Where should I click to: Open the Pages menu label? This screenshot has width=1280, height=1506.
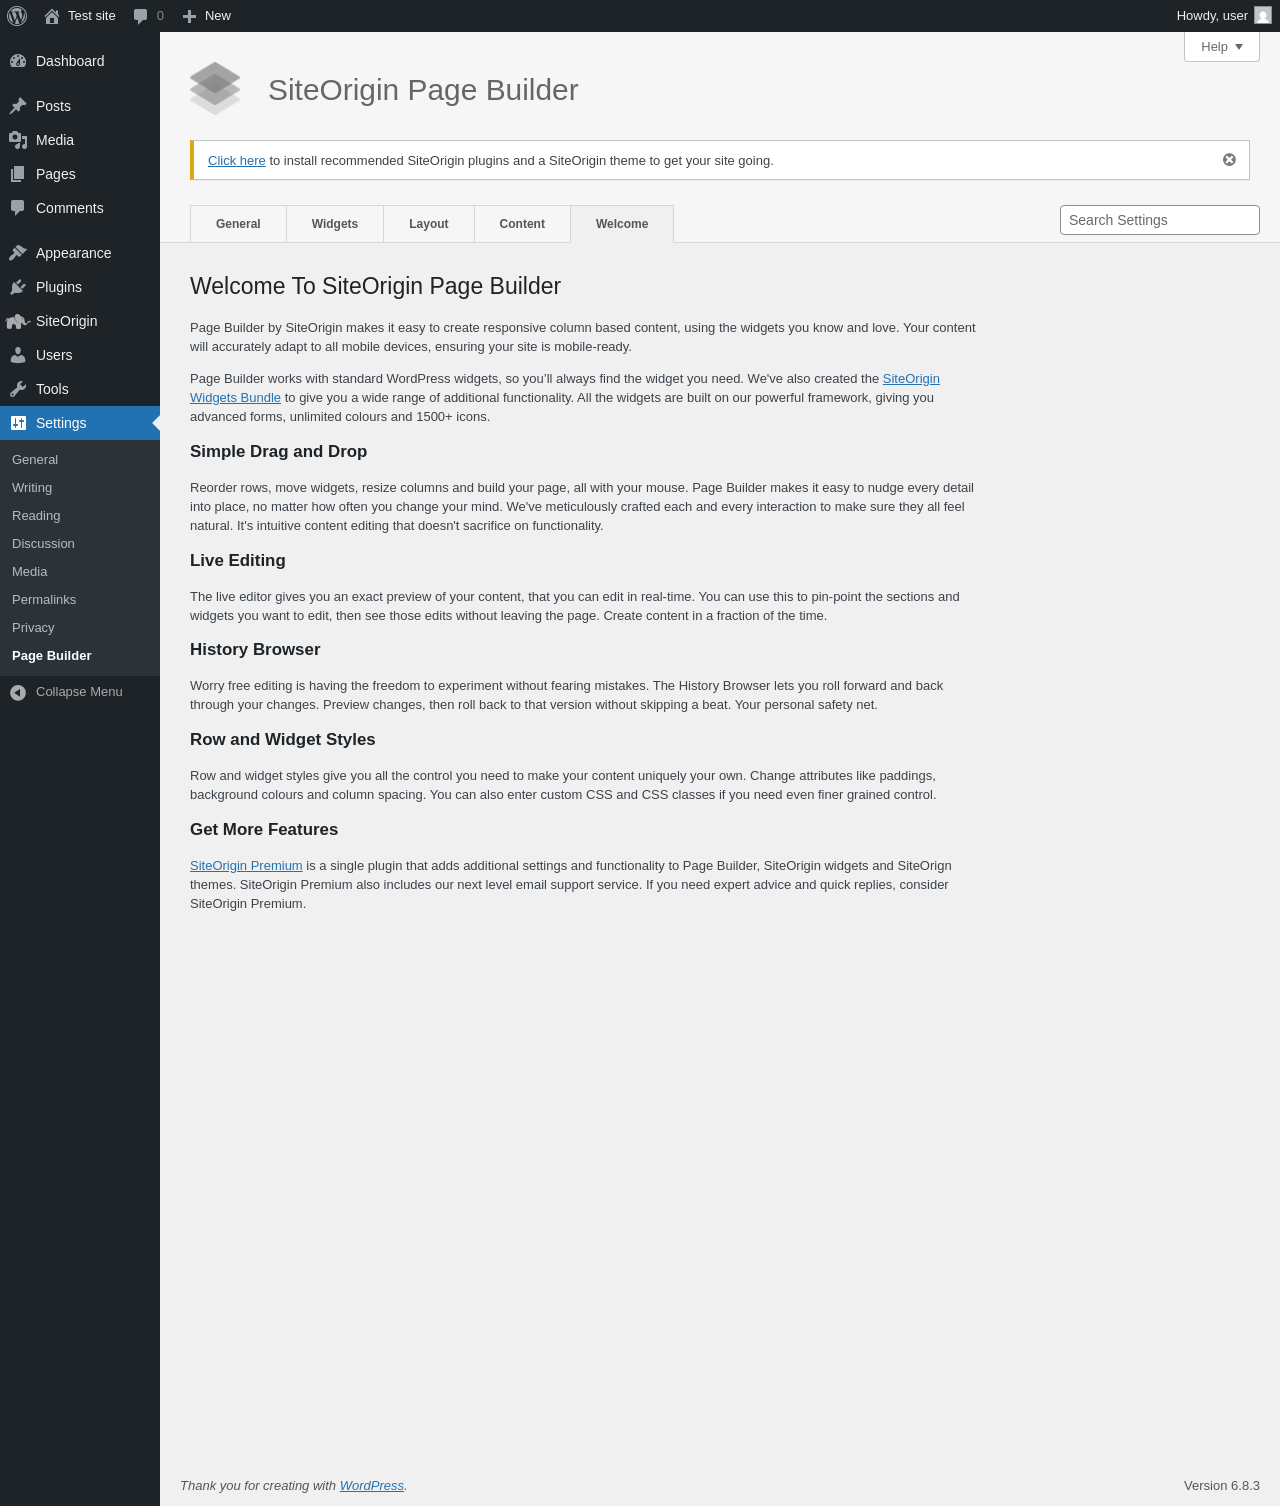(56, 174)
